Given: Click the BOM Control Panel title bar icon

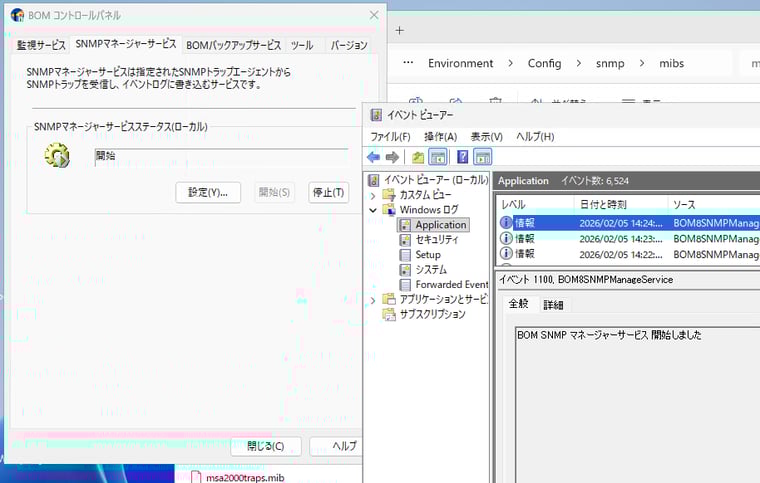Looking at the screenshot, I should coord(17,15).
